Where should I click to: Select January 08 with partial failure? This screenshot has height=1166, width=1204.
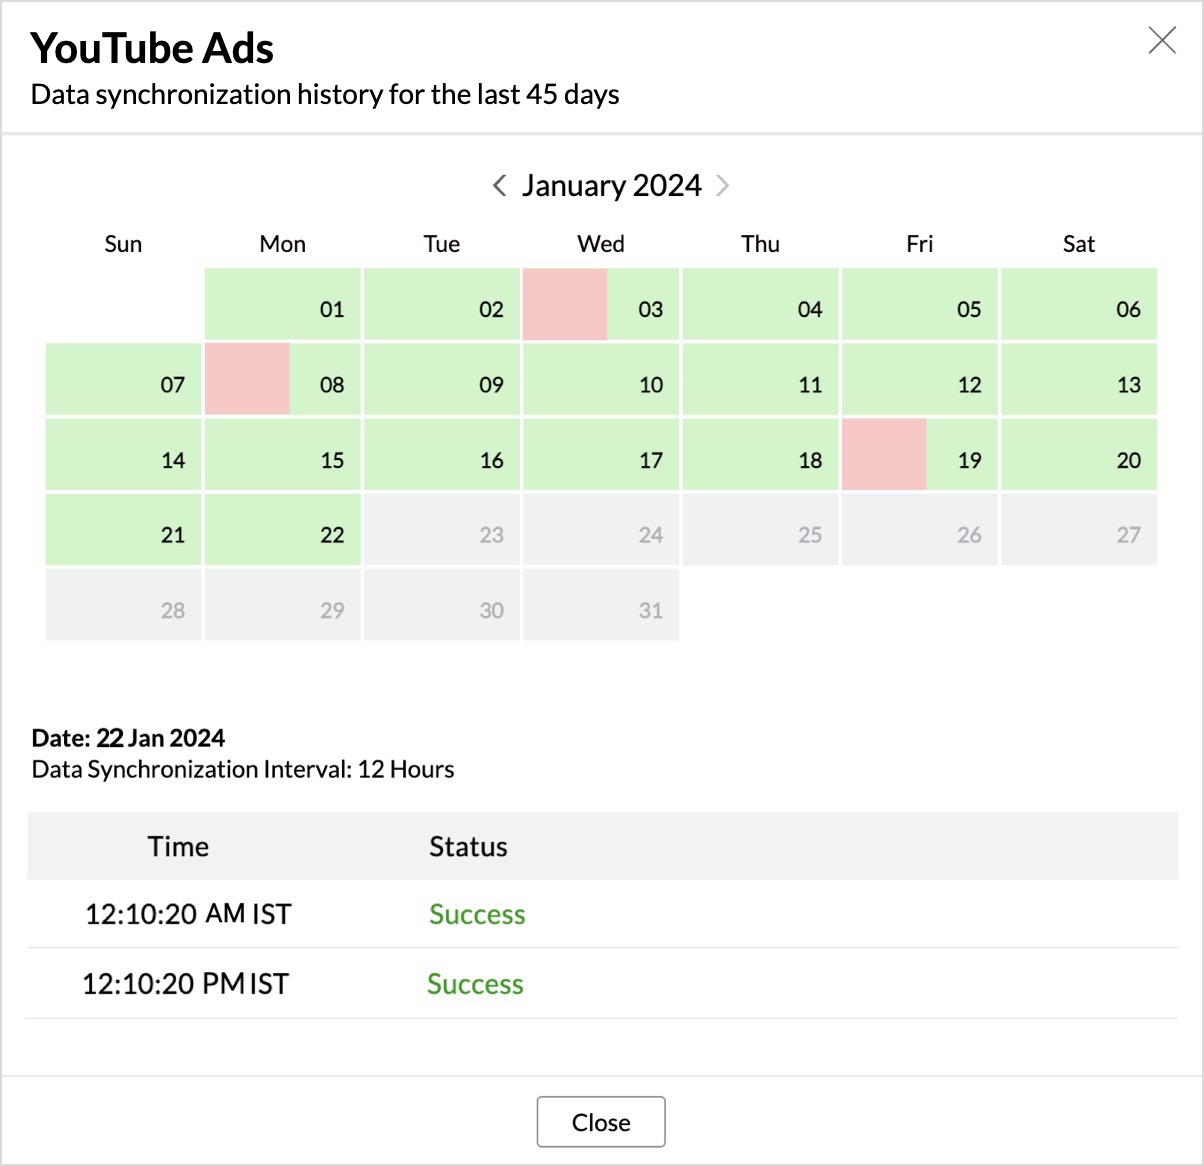point(283,379)
